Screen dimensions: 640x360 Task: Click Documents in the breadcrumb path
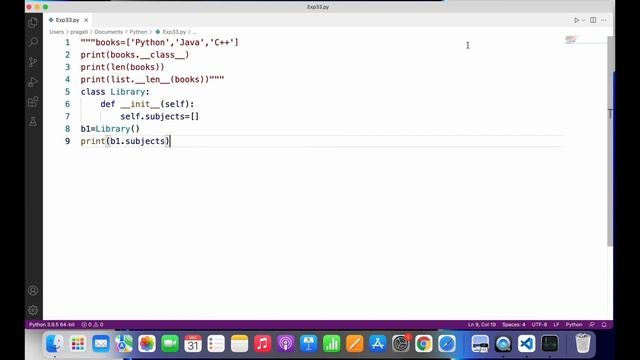point(109,32)
